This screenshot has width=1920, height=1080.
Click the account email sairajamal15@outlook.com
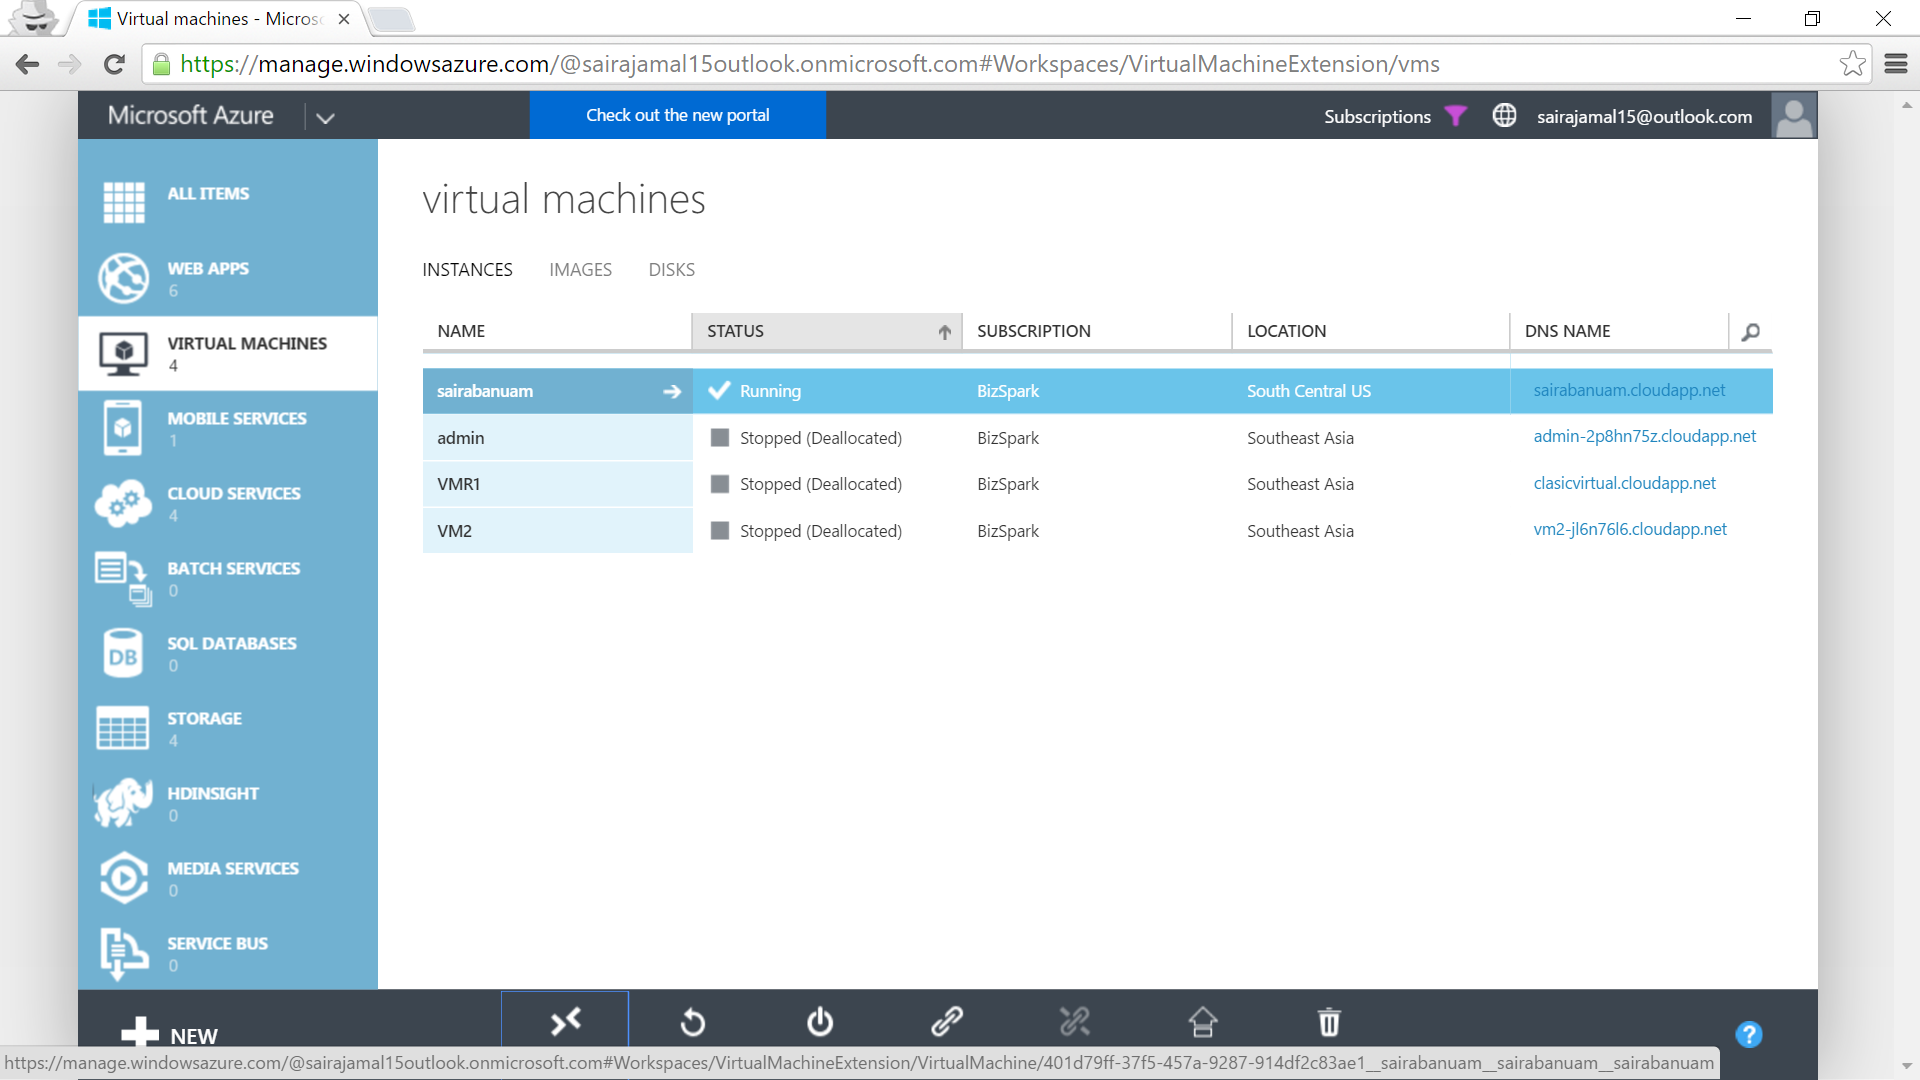[x=1644, y=116]
